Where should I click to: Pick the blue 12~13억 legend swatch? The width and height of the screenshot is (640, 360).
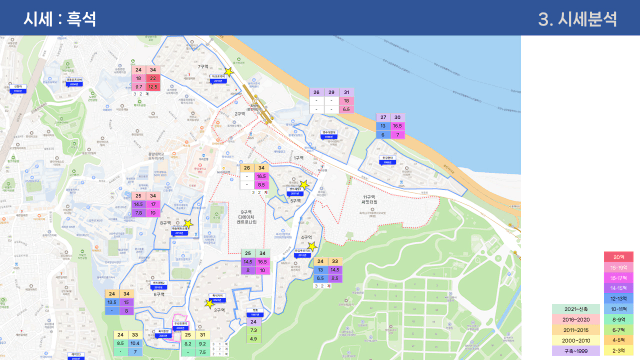tap(618, 299)
